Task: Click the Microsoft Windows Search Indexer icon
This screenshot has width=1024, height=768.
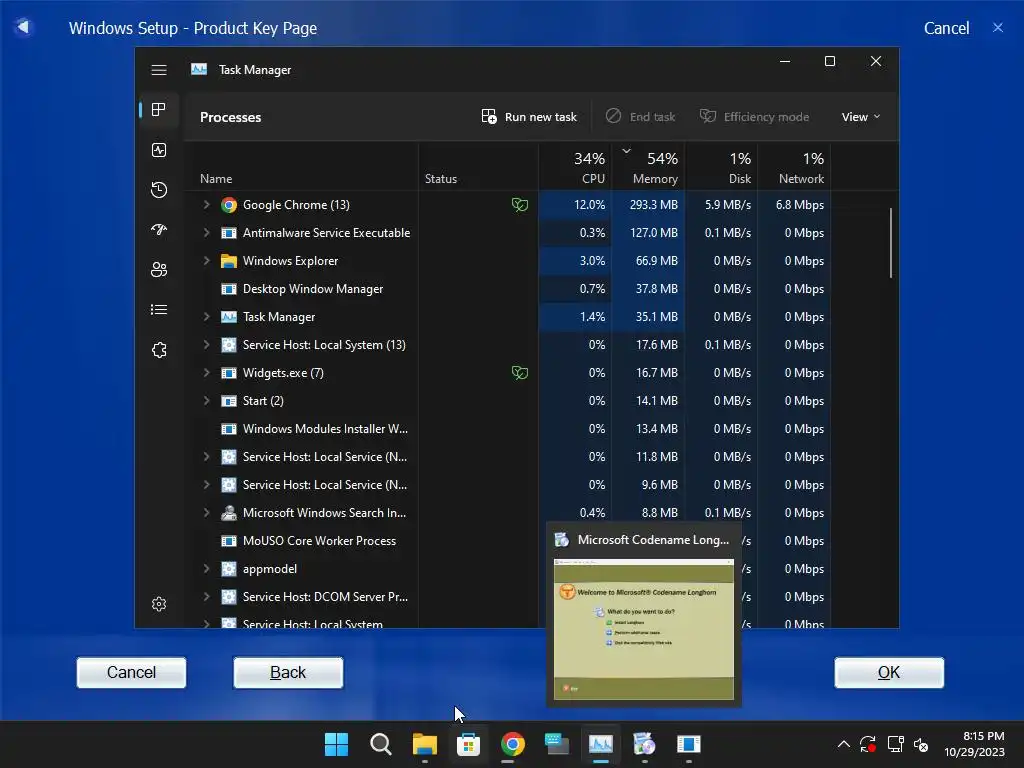Action: point(229,513)
